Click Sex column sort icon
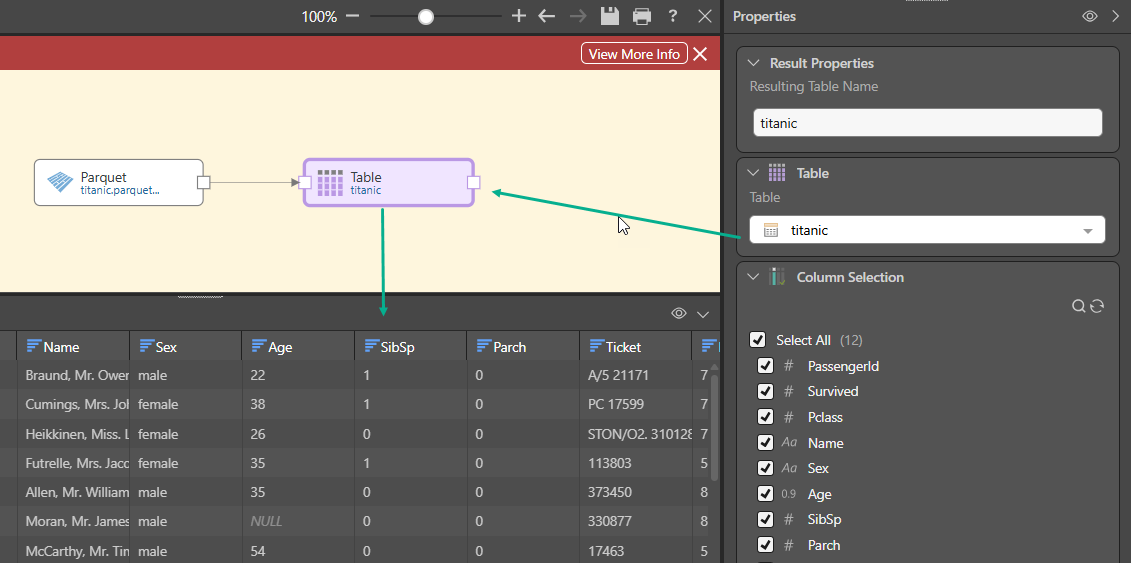1131x563 pixels. (x=146, y=346)
